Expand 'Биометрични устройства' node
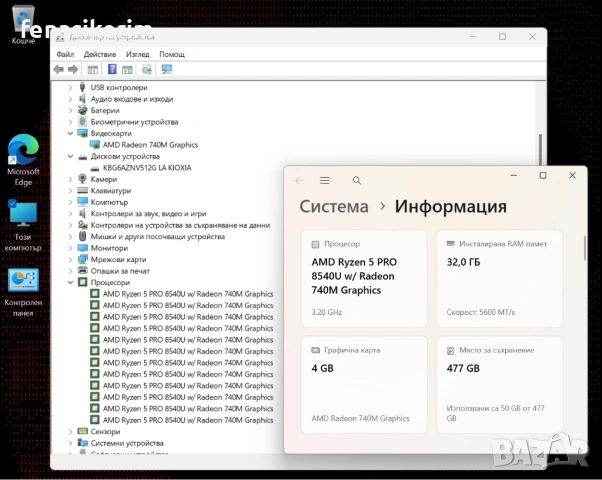The image size is (602, 480). (70, 122)
